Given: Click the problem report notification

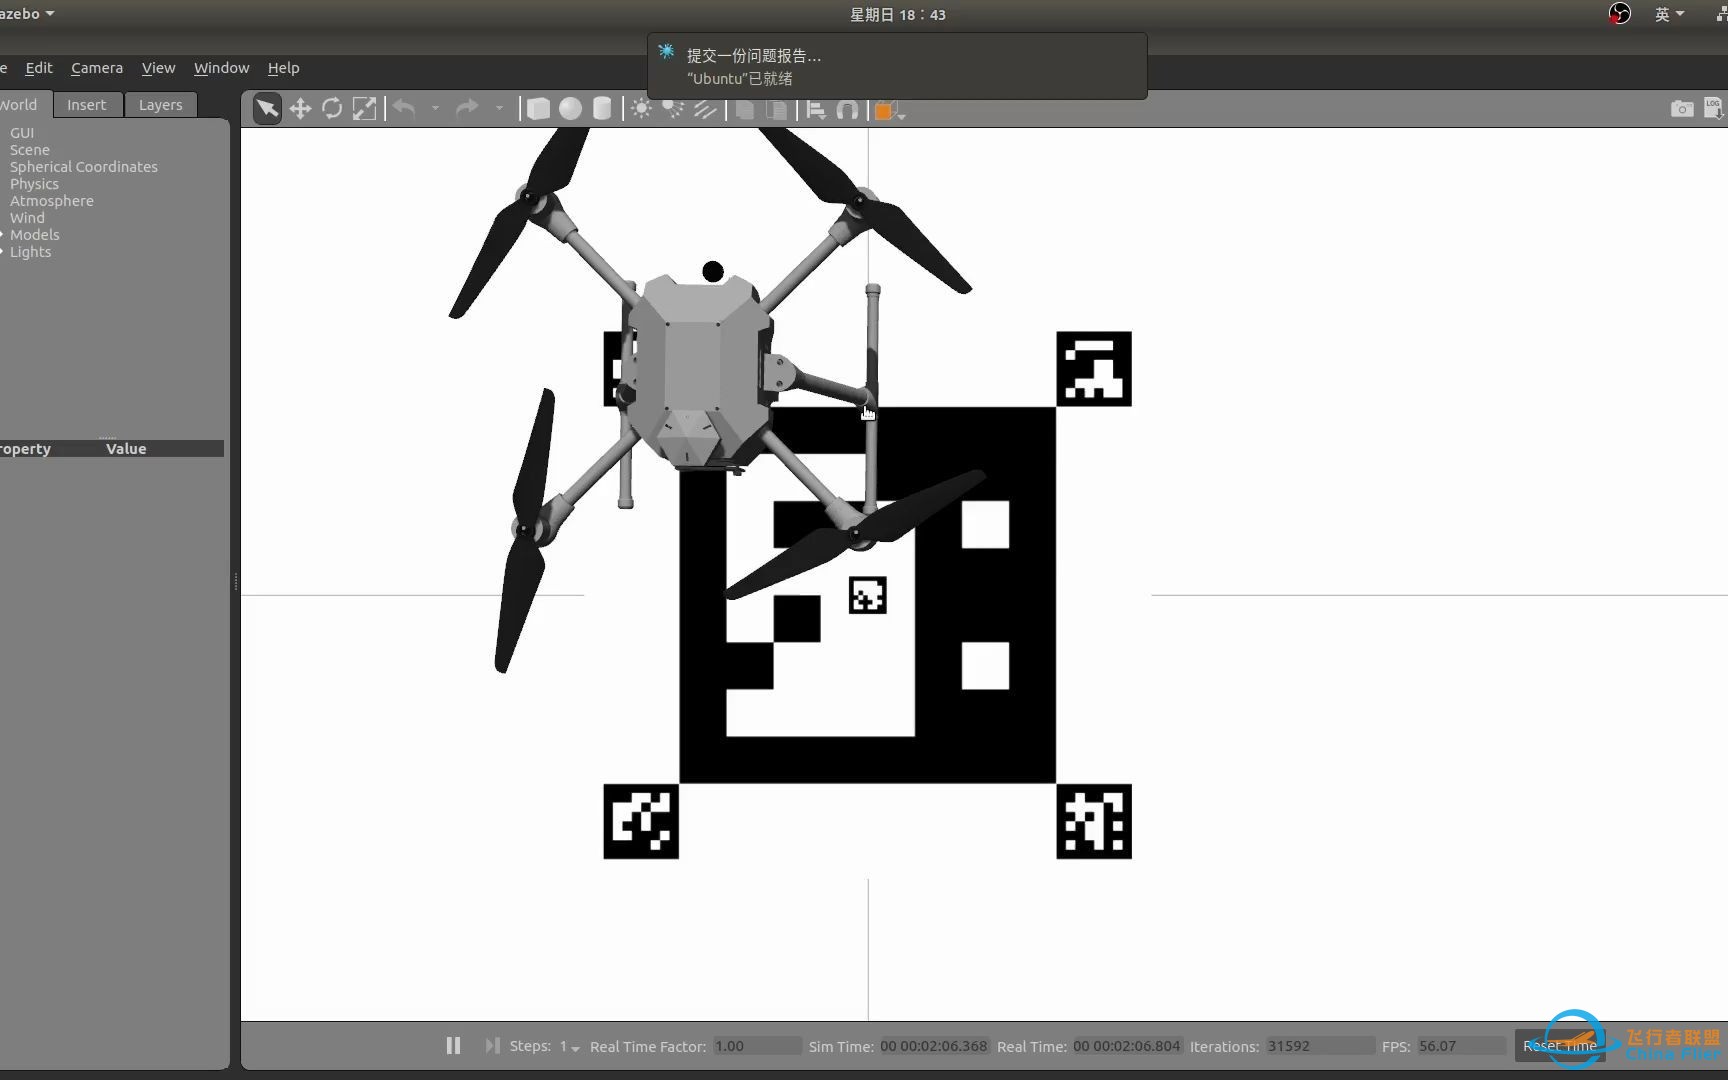Looking at the screenshot, I should tap(897, 66).
